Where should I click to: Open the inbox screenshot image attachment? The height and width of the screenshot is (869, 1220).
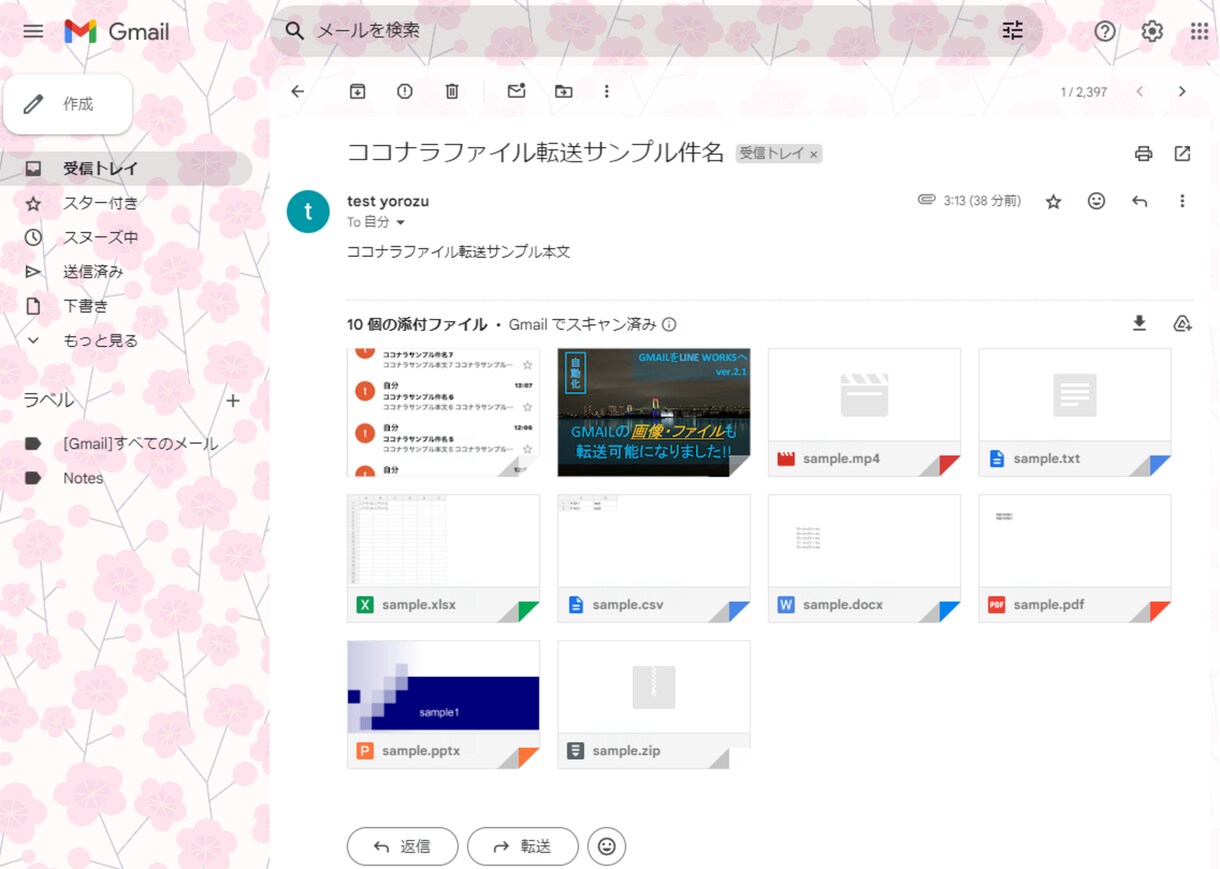coord(443,412)
